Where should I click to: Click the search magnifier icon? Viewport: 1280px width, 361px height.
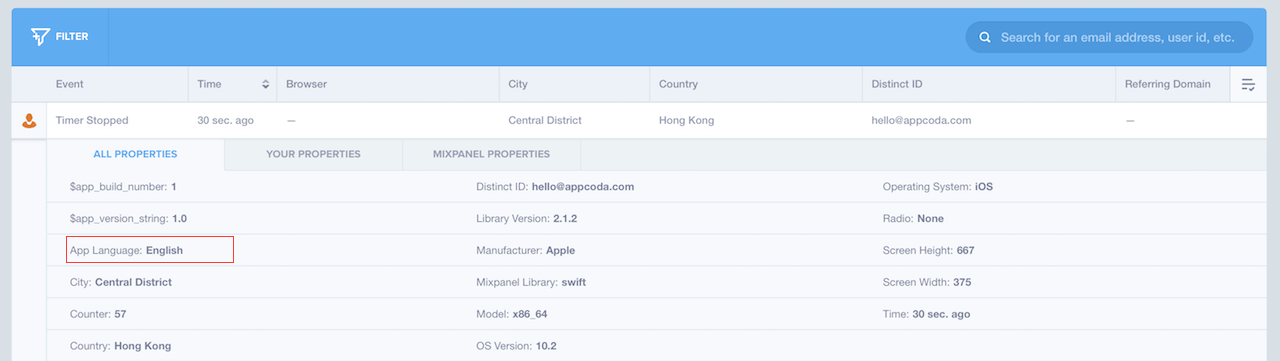pos(985,37)
